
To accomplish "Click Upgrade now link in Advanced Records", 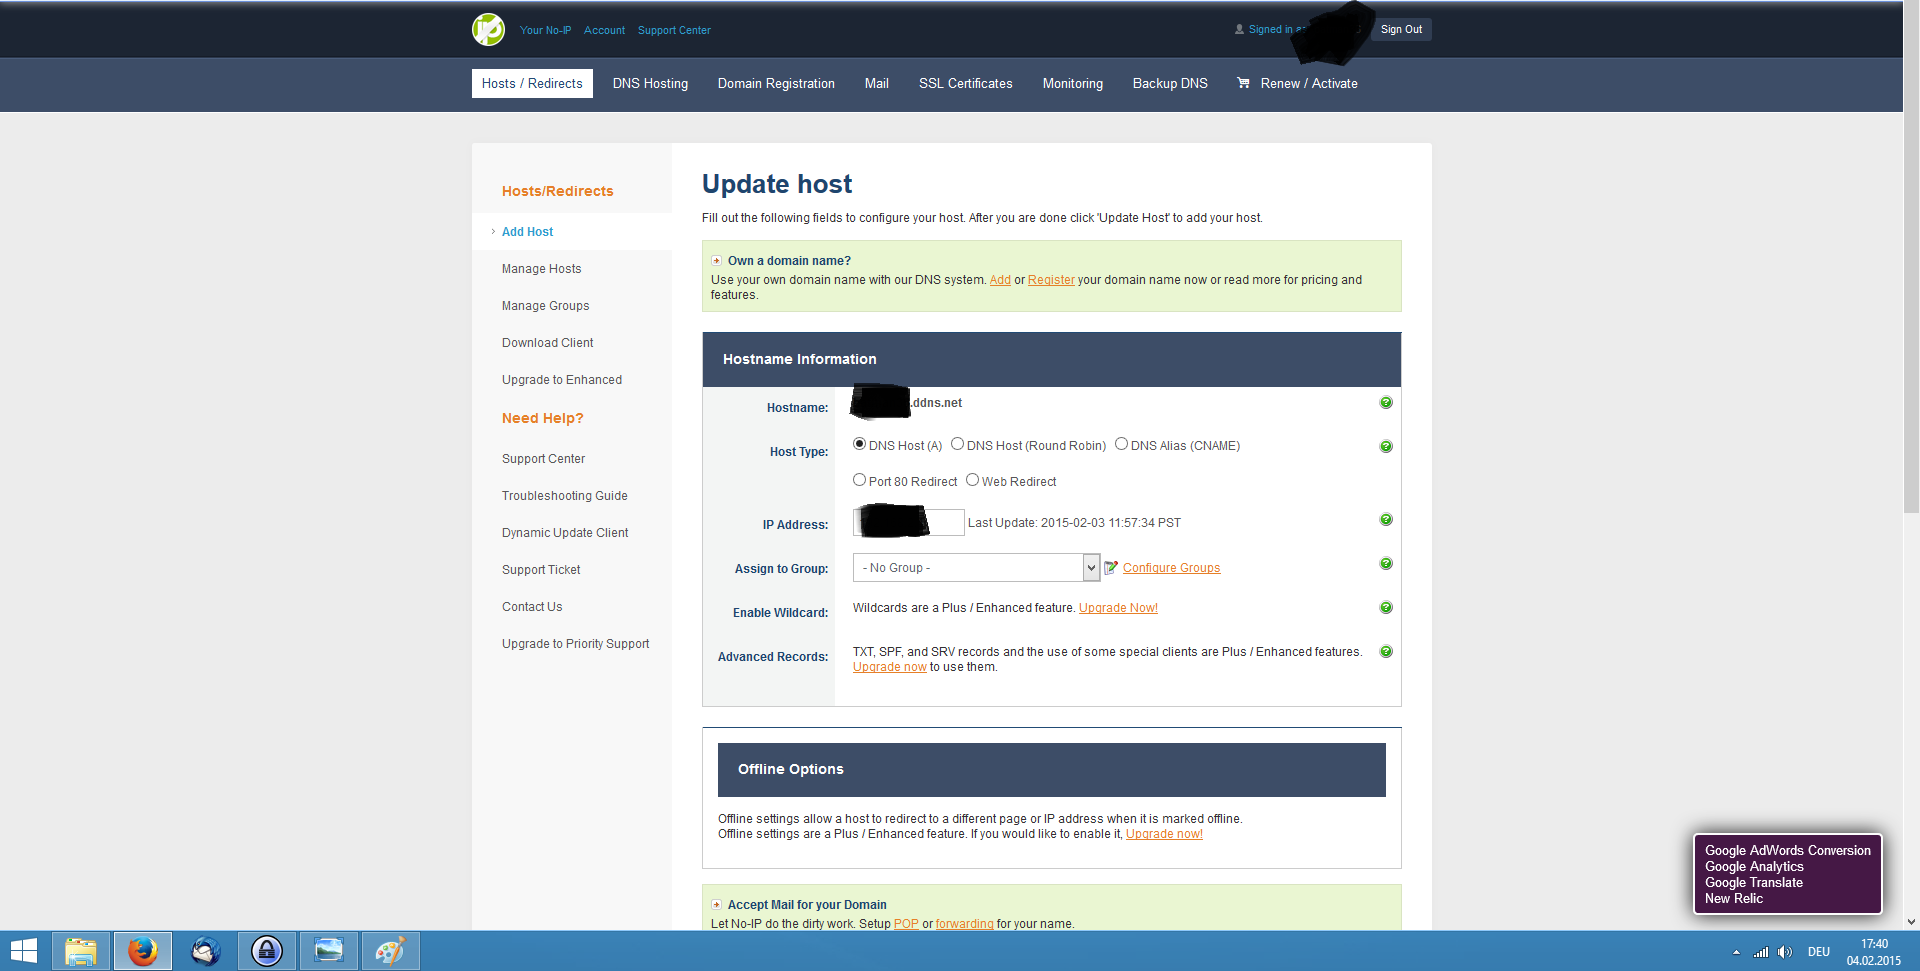I will click(x=889, y=667).
